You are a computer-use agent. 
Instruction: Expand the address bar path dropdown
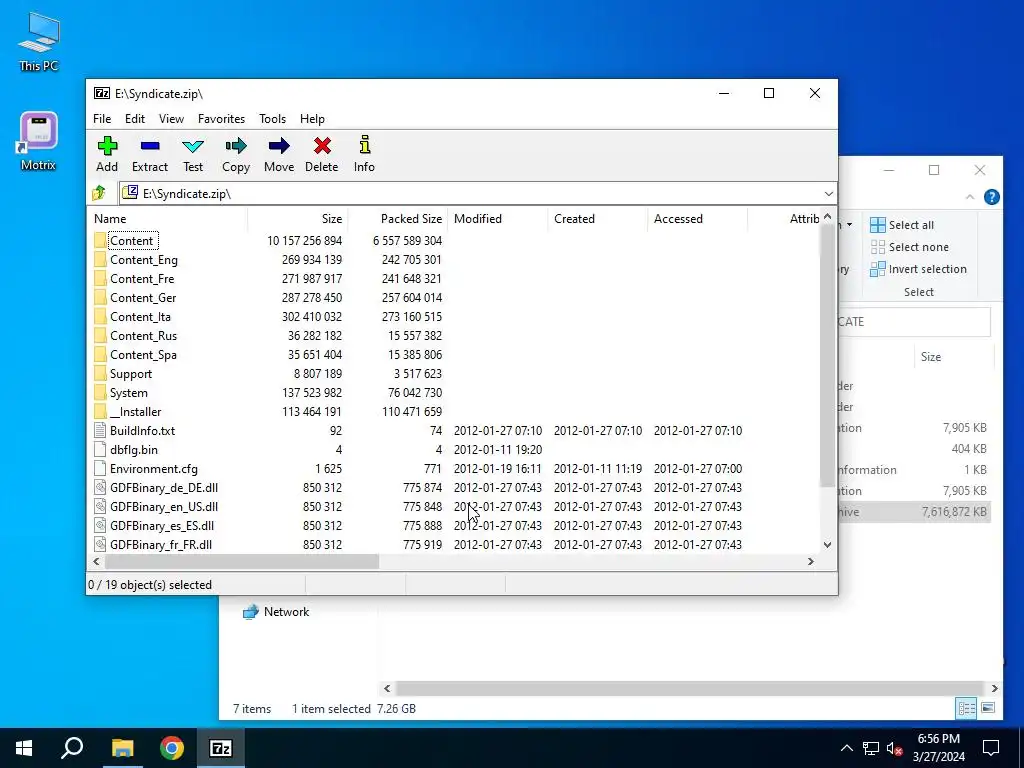pyautogui.click(x=828, y=193)
